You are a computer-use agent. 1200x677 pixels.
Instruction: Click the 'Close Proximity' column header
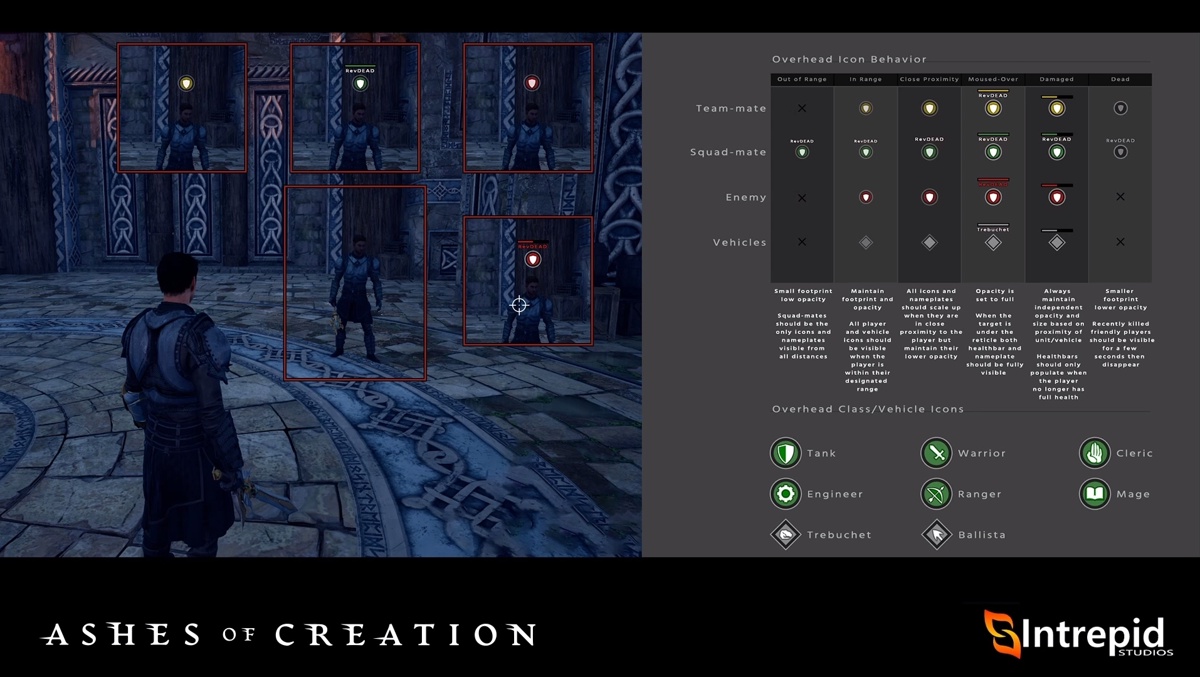pyautogui.click(x=929, y=79)
